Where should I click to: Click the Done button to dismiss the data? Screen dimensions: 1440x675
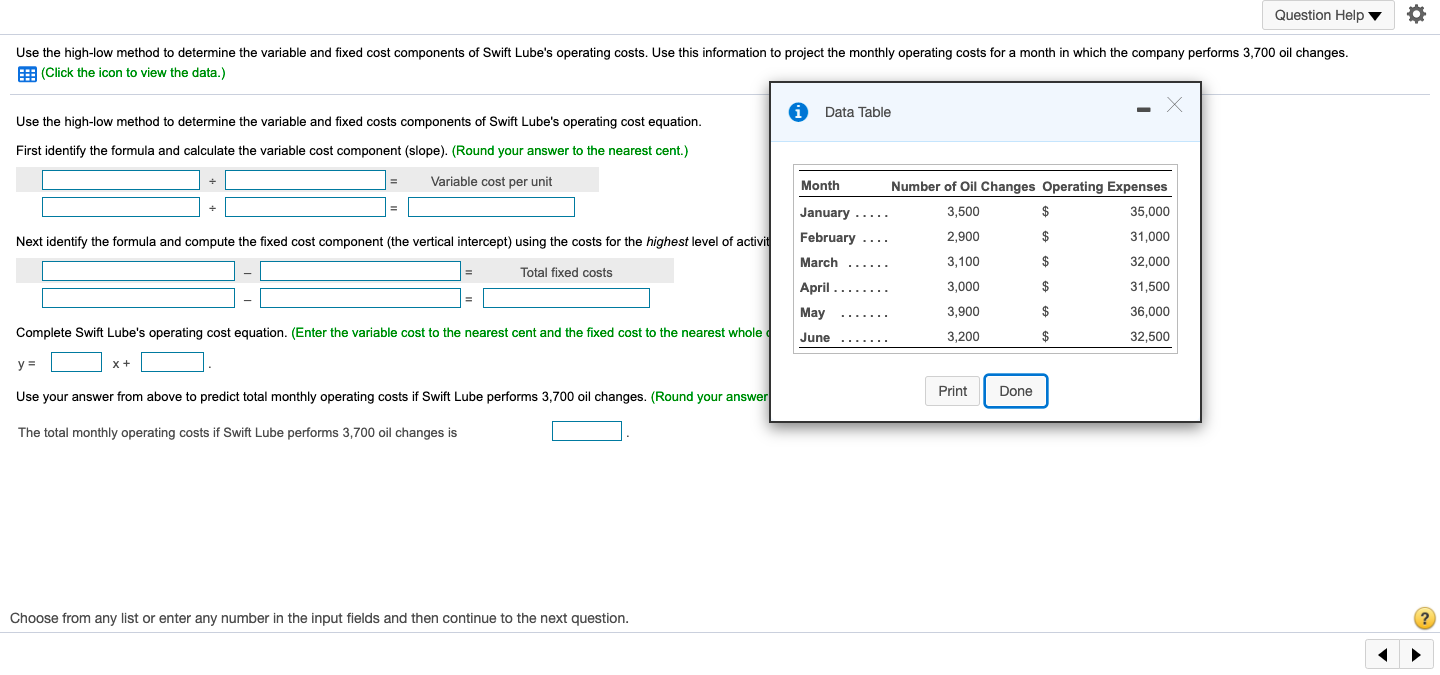click(1015, 391)
